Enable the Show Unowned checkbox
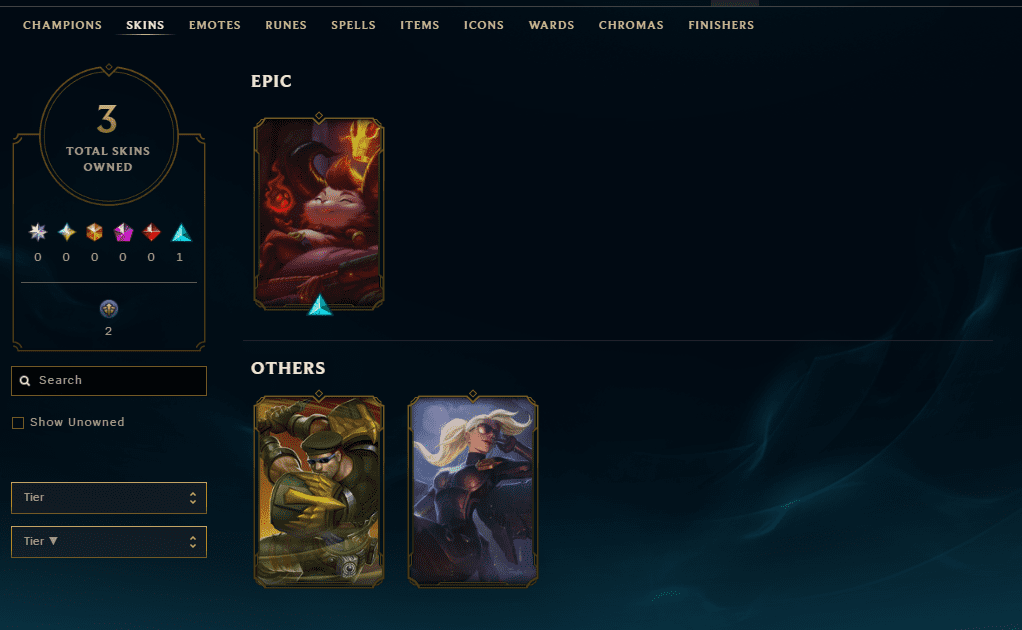Viewport: 1022px width, 630px height. click(18, 423)
